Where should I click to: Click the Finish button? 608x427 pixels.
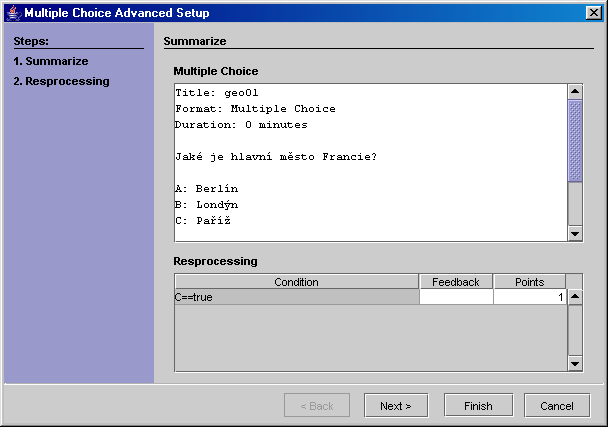pyautogui.click(x=478, y=406)
